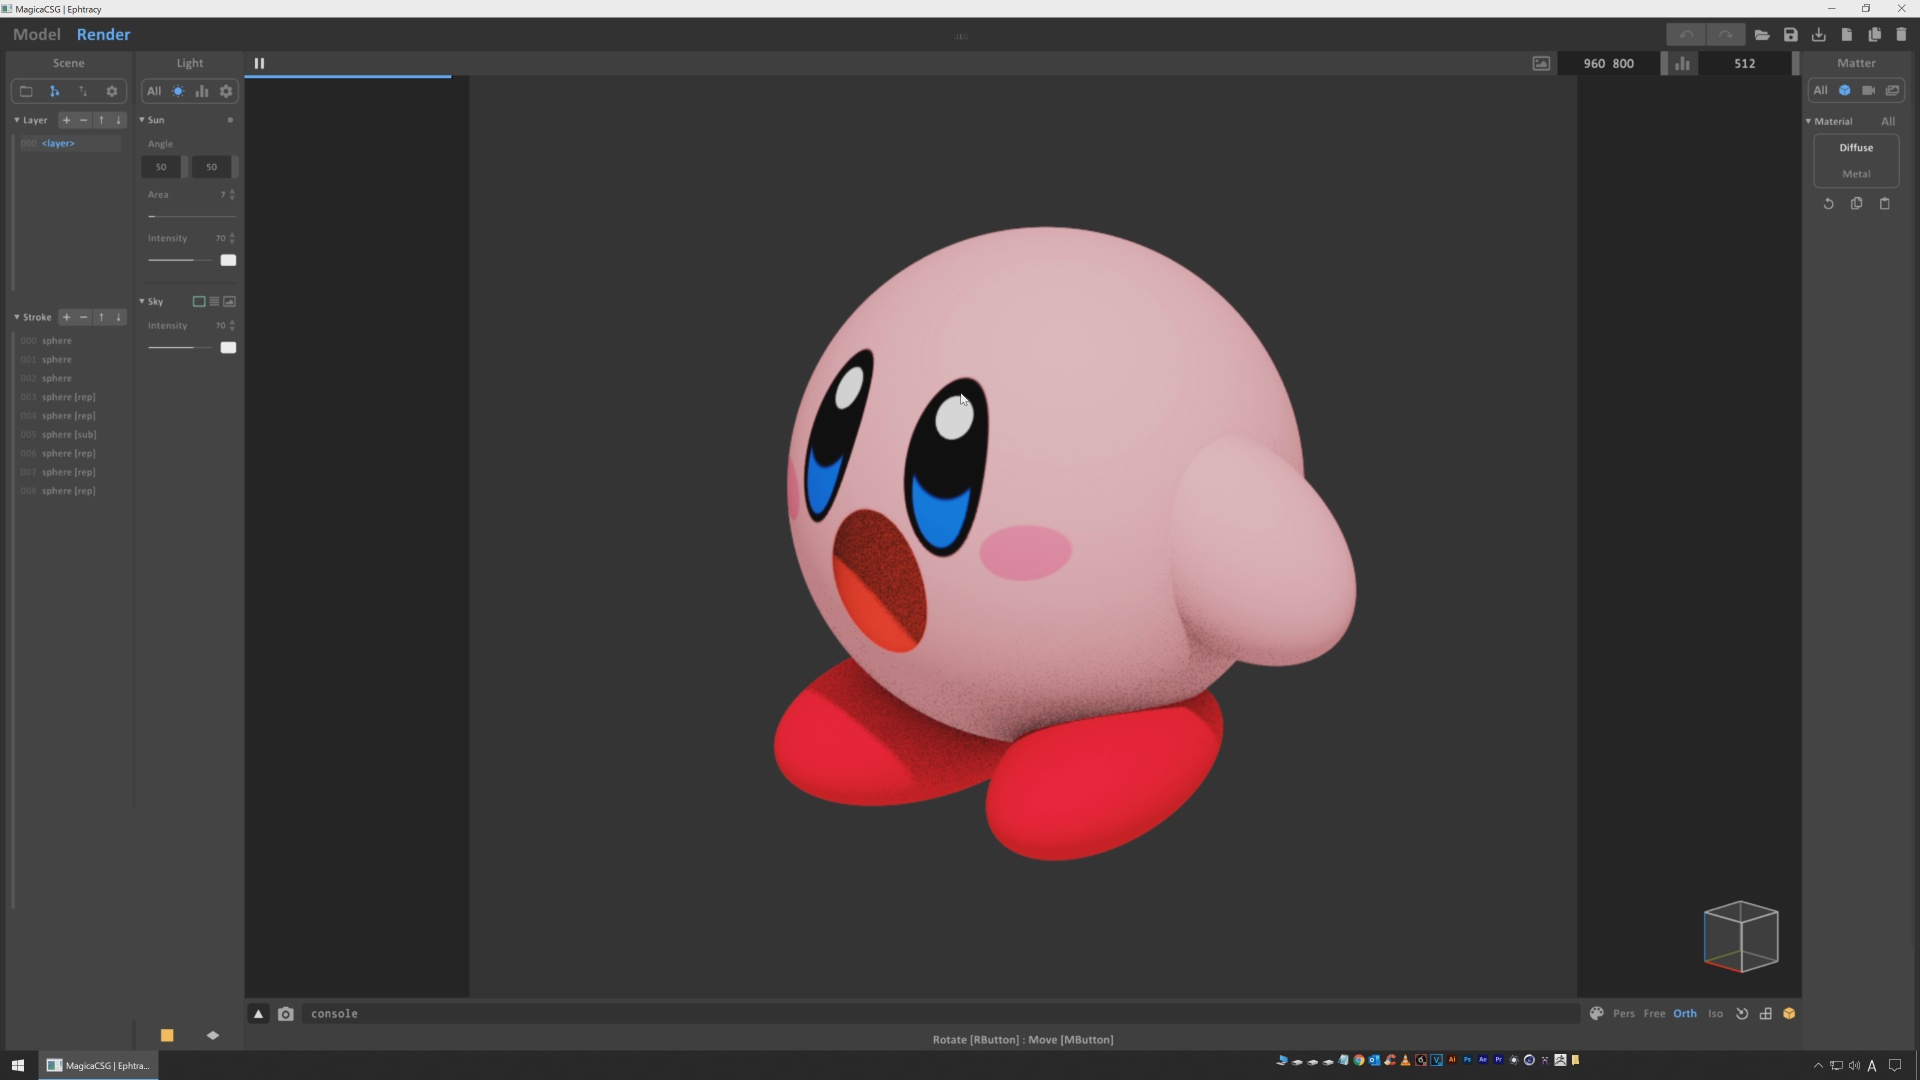Collapse the Stroke section triangle
Viewport: 1920px width, 1080px height.
(x=17, y=317)
